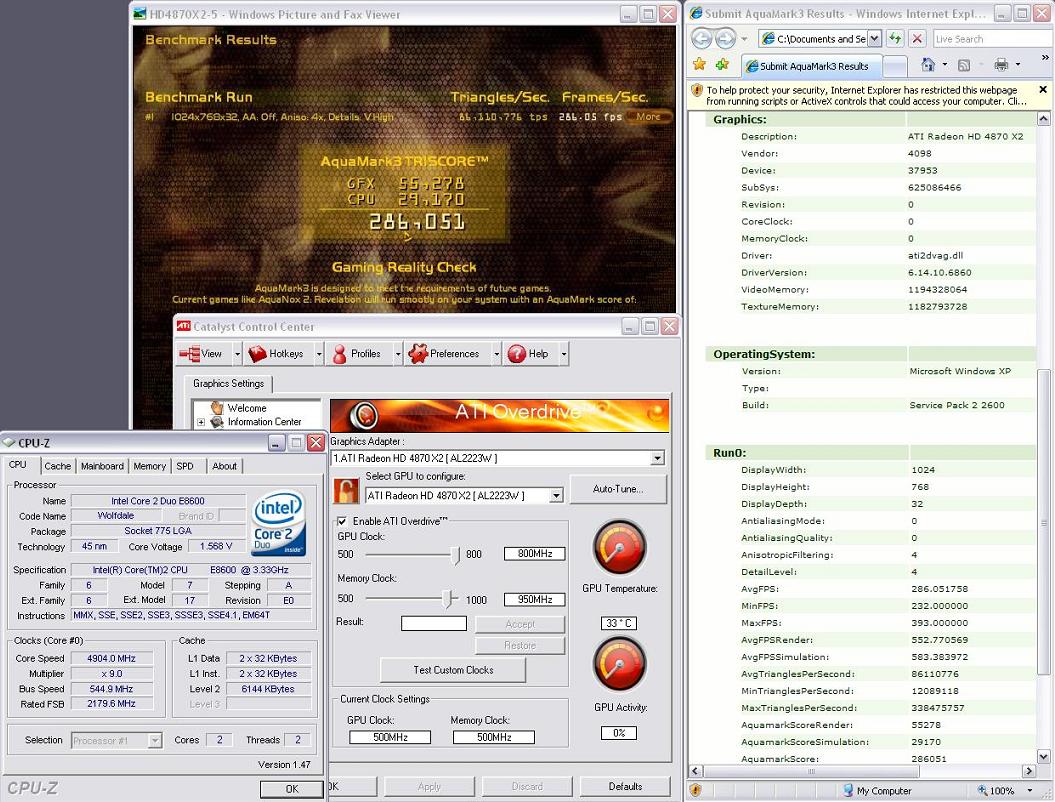The height and width of the screenshot is (802, 1055).
Task: Open the Recent Pages arrow beside Forward button
Action: [743, 39]
